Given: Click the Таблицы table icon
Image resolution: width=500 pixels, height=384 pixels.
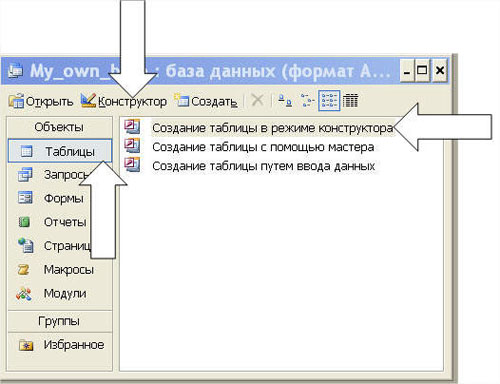Looking at the screenshot, I should 26,151.
